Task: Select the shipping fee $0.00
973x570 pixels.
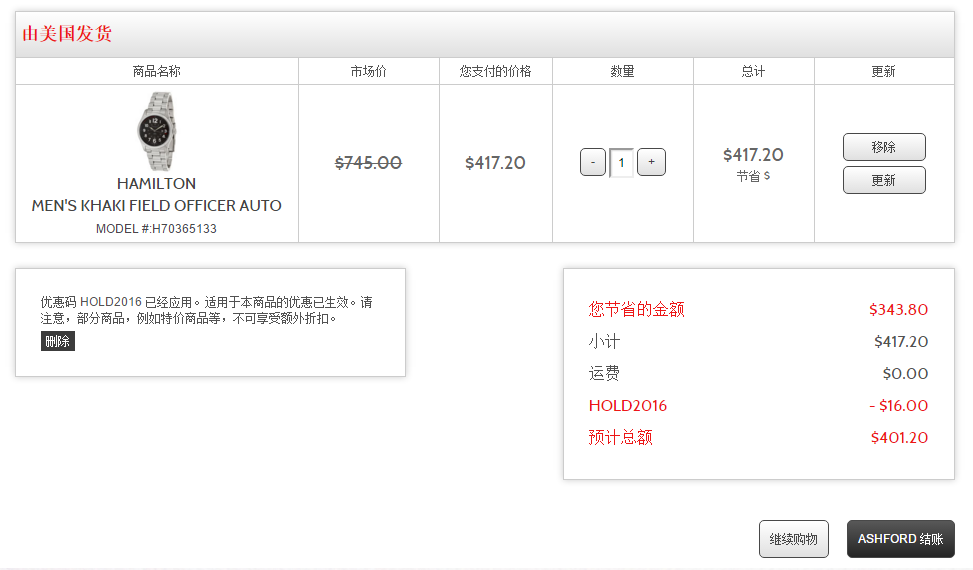Action: tap(905, 373)
